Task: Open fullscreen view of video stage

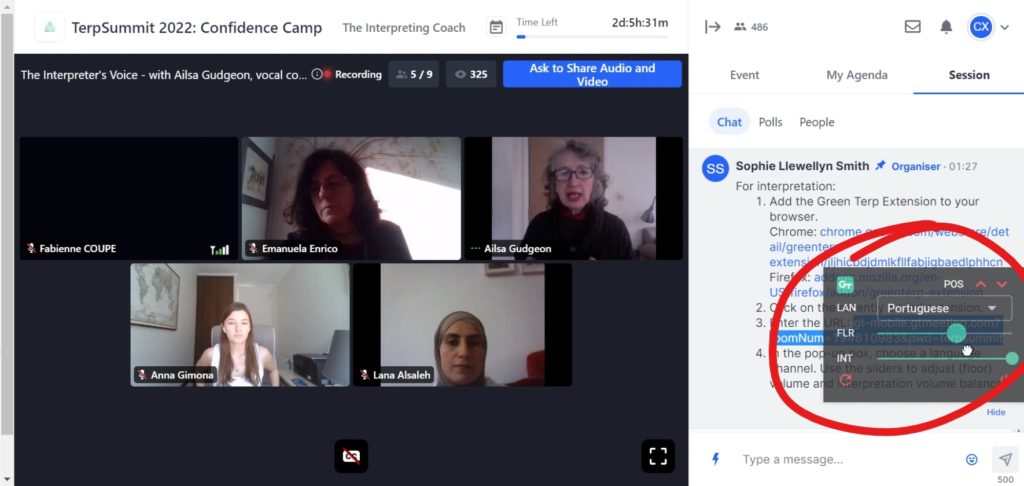Action: pos(658,456)
